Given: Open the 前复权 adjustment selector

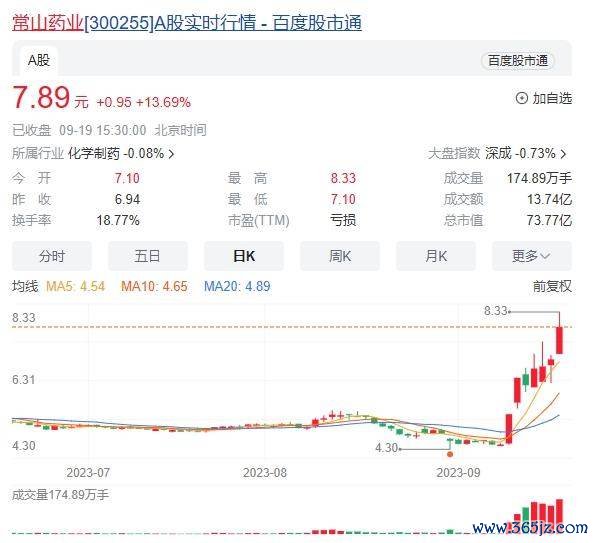Looking at the screenshot, I should coord(552,286).
